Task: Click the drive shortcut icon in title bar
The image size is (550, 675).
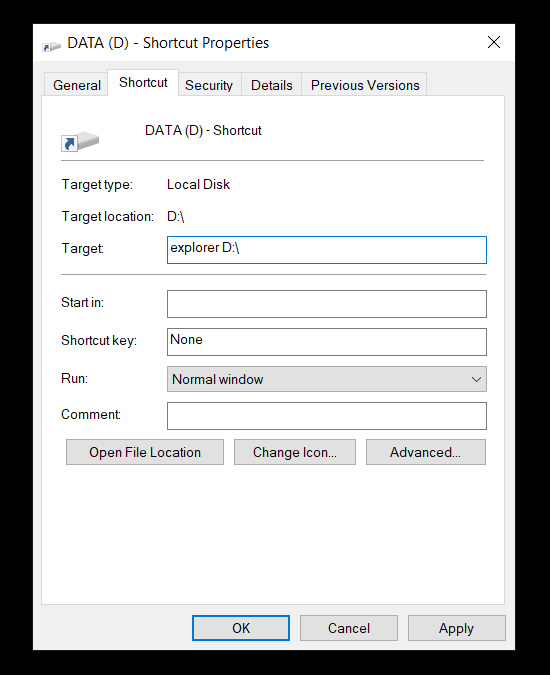Action: (51, 46)
